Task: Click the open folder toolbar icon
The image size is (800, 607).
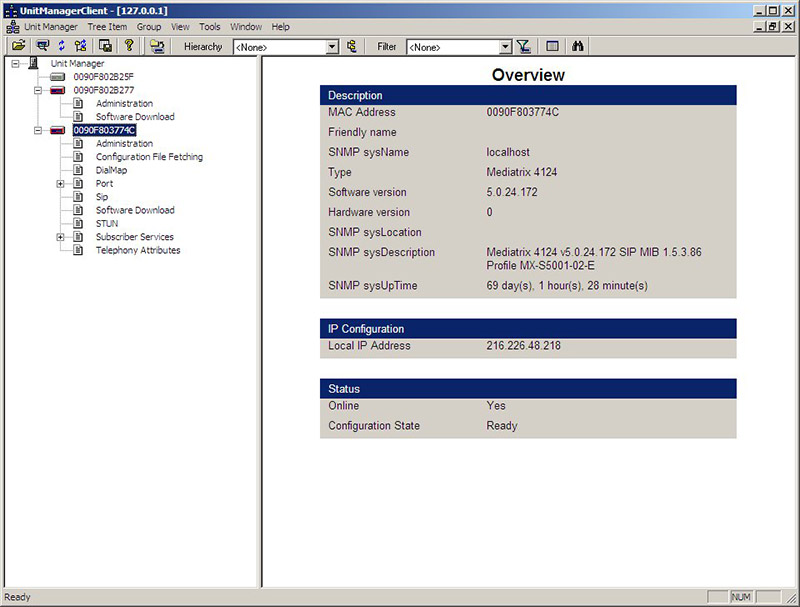Action: (x=18, y=46)
